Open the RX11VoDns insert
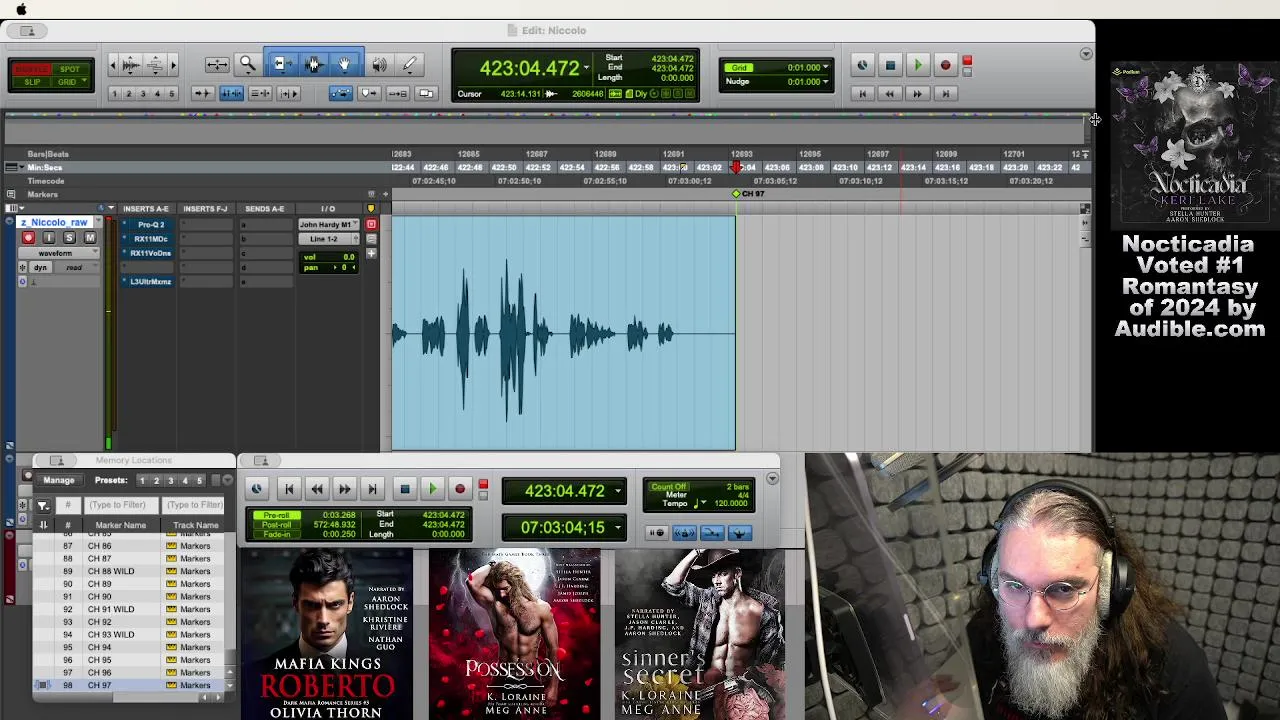 point(150,253)
